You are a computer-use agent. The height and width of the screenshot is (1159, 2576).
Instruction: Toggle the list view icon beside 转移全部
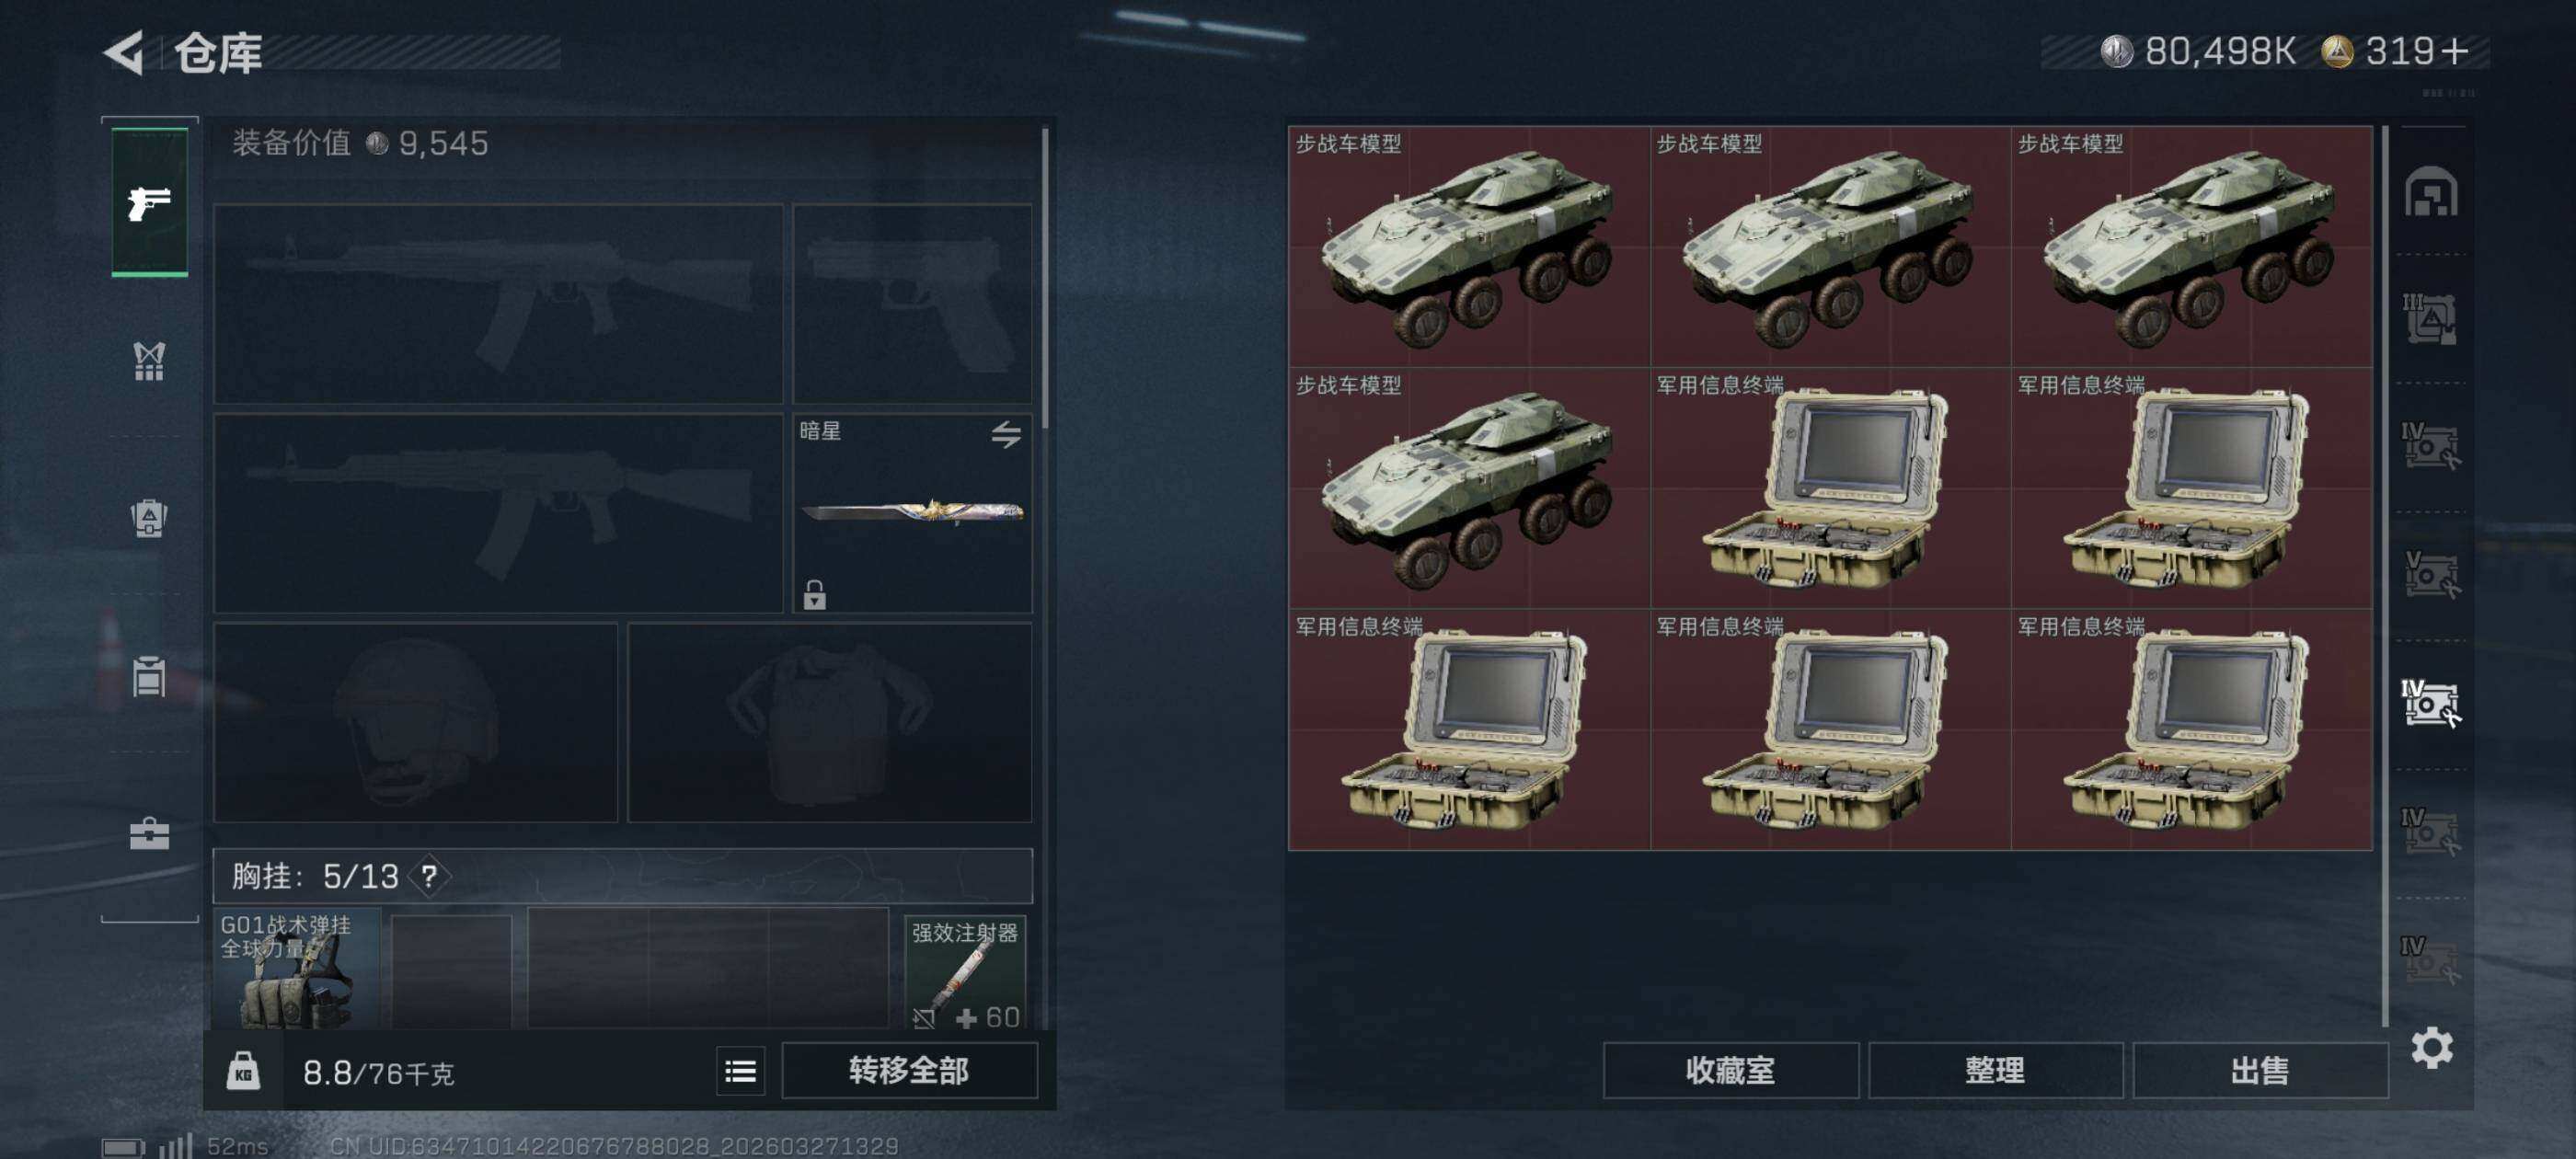(740, 1071)
